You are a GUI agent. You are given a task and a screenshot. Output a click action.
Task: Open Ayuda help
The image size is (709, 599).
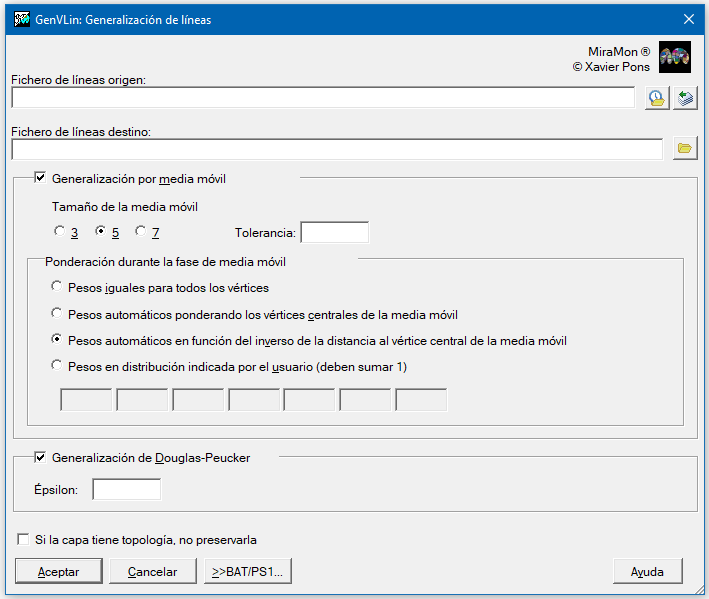tap(648, 571)
